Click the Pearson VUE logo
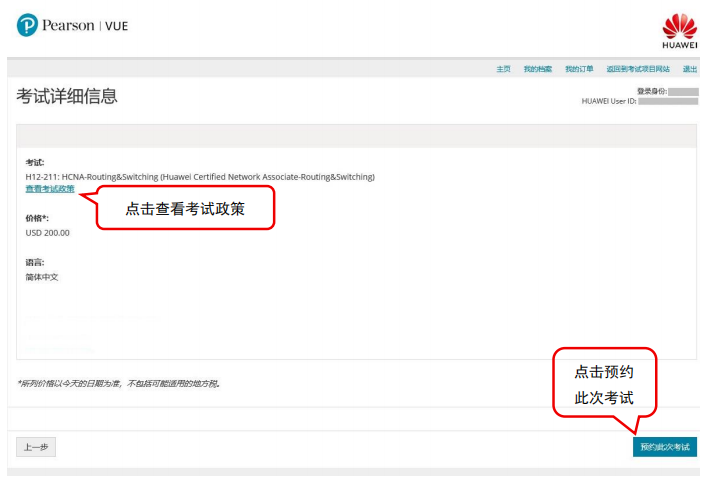Screen dimensions: 725x481 pyautogui.click(x=72, y=25)
